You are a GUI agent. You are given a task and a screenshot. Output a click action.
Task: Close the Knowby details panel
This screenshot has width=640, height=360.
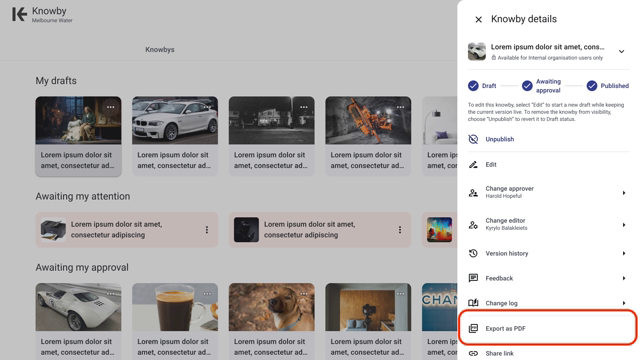(x=478, y=19)
